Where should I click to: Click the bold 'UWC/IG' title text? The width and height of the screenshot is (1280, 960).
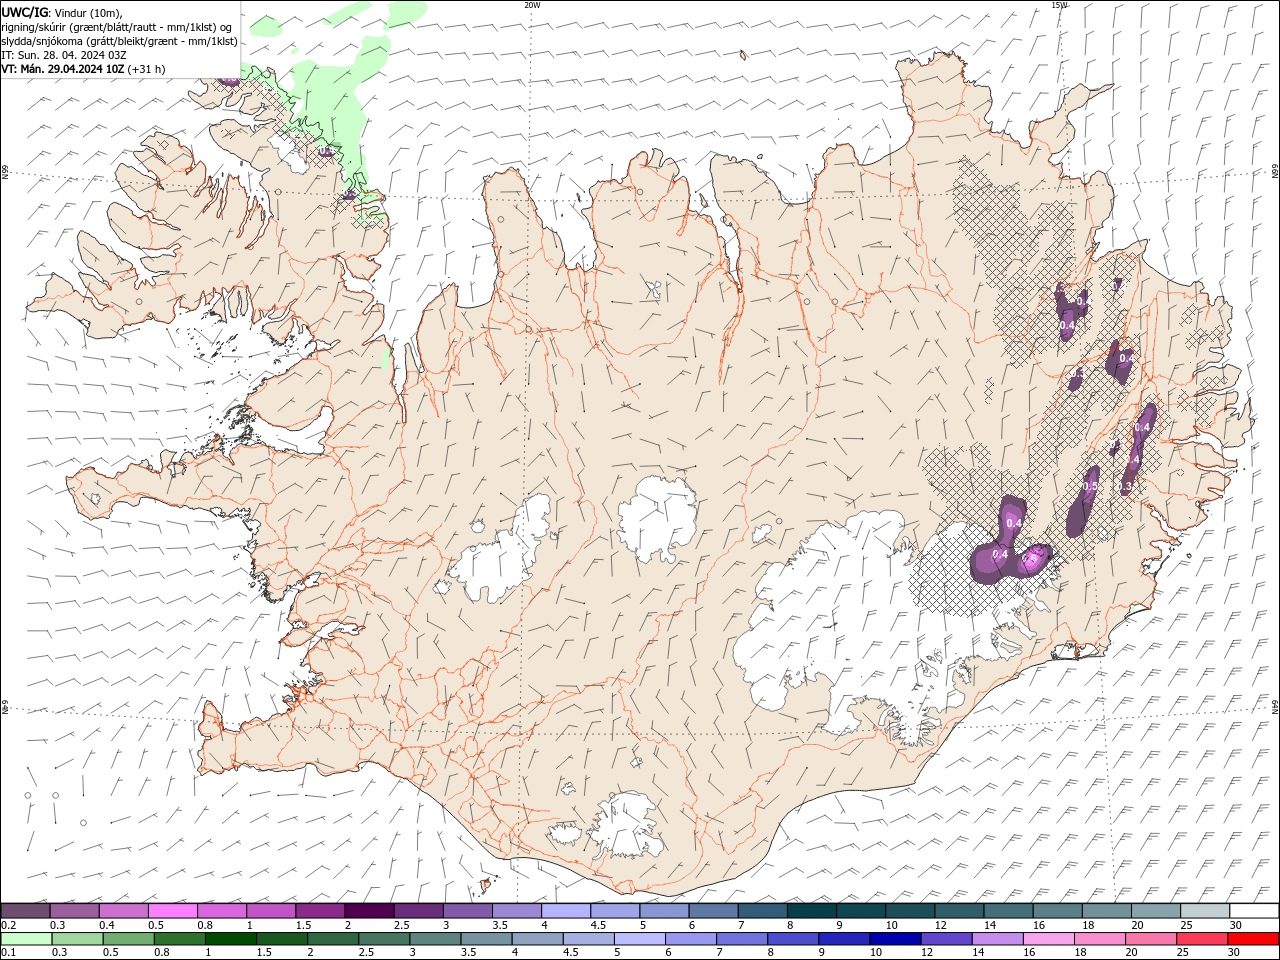(x=24, y=12)
